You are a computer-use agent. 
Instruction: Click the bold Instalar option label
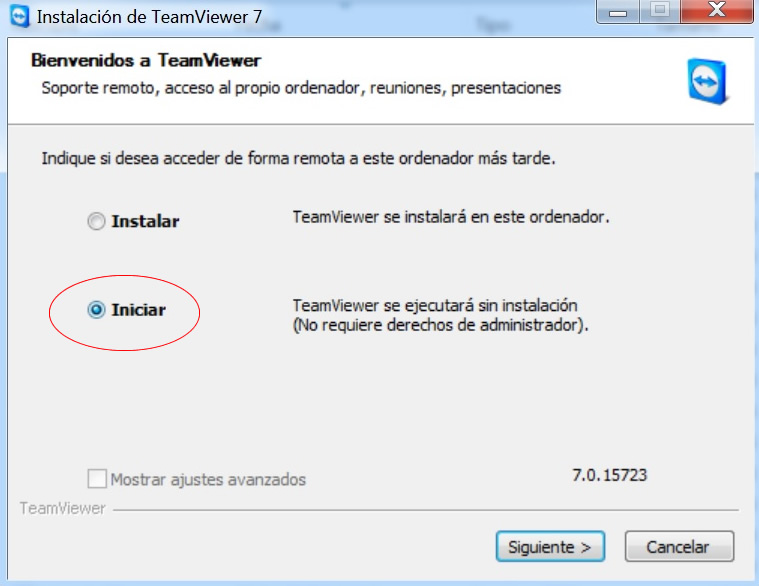tap(145, 222)
